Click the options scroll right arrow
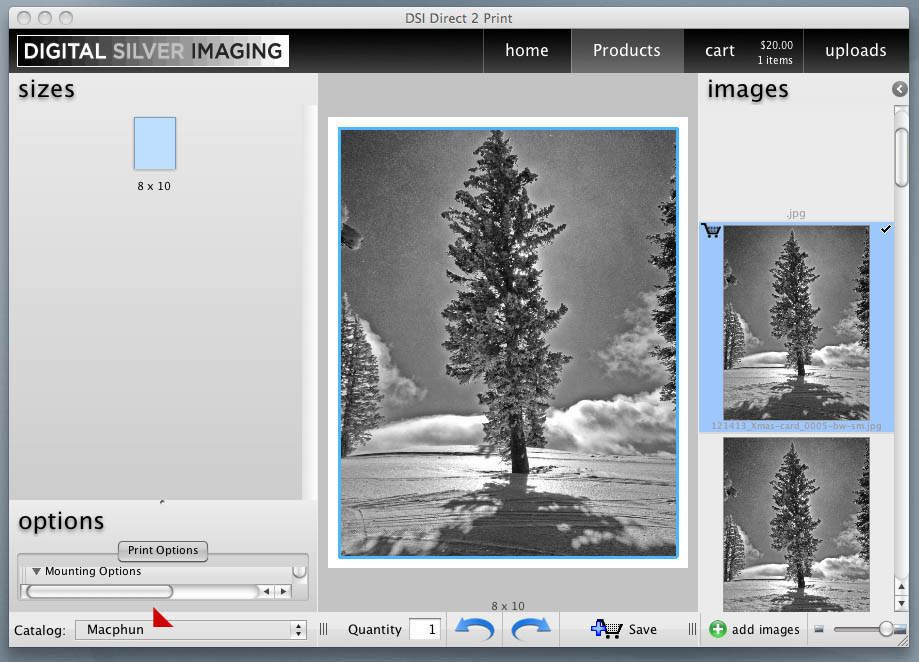Image resolution: width=919 pixels, height=662 pixels. 283,592
